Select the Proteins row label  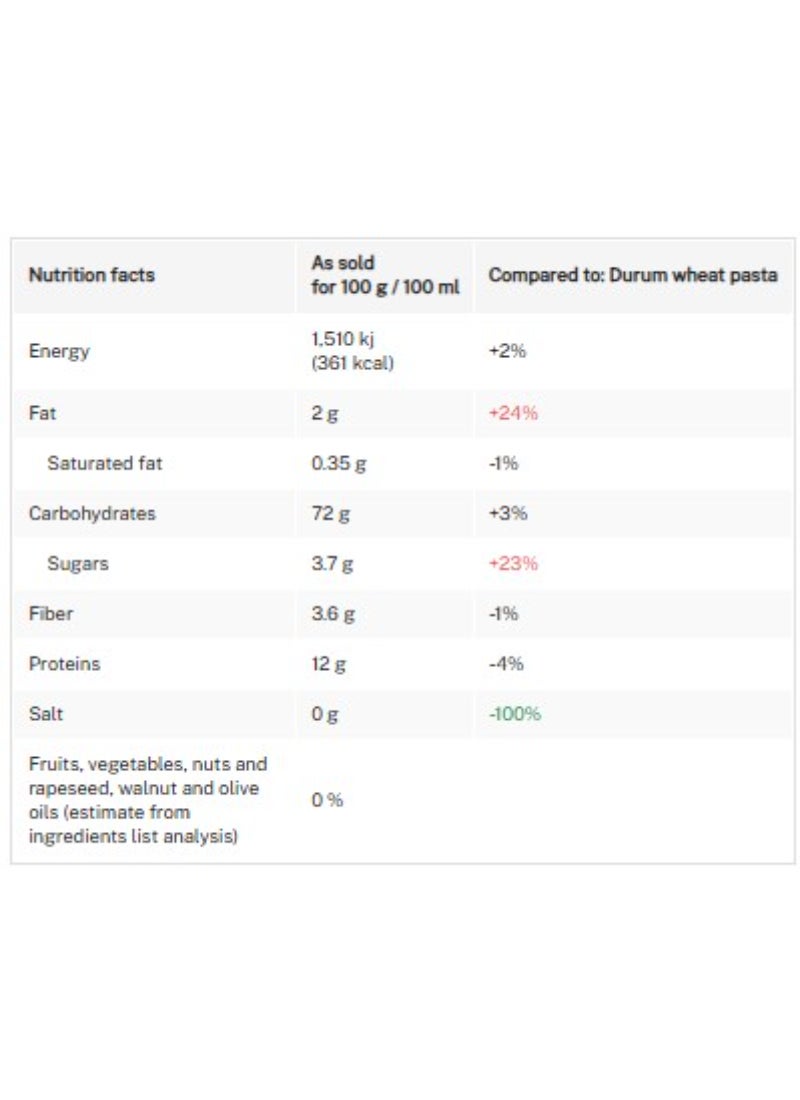click(x=65, y=663)
